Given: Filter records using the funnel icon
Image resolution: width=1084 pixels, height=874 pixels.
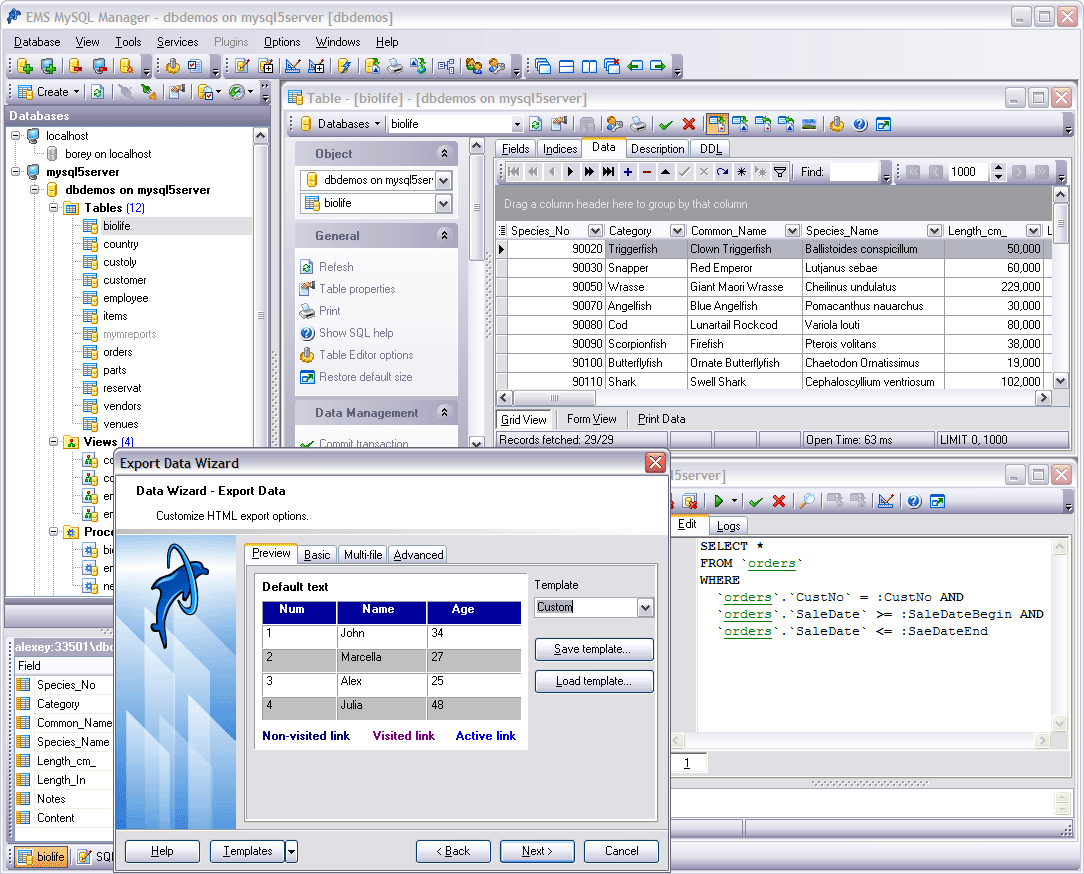Looking at the screenshot, I should [779, 171].
